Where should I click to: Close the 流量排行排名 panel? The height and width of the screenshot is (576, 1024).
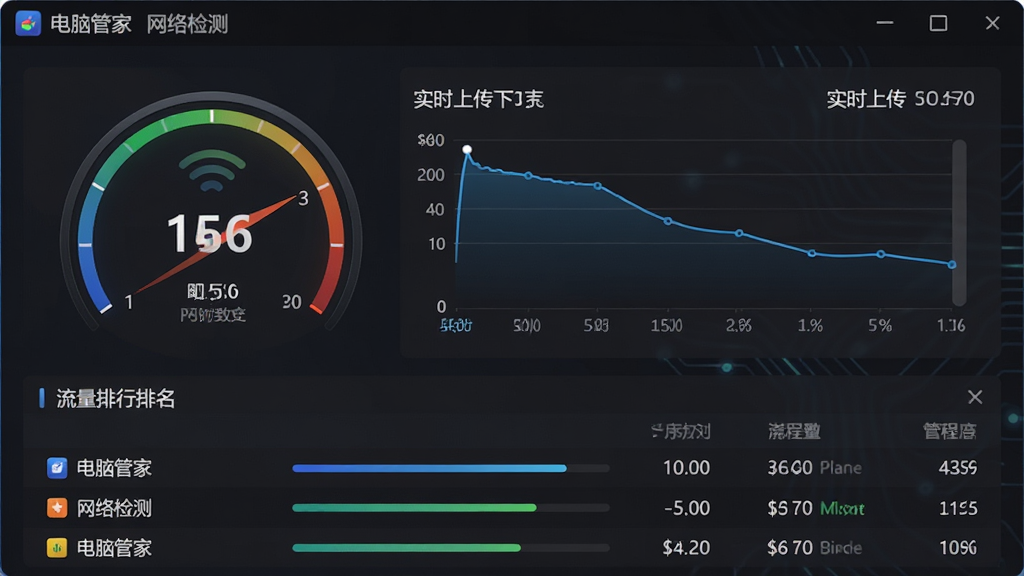974,397
